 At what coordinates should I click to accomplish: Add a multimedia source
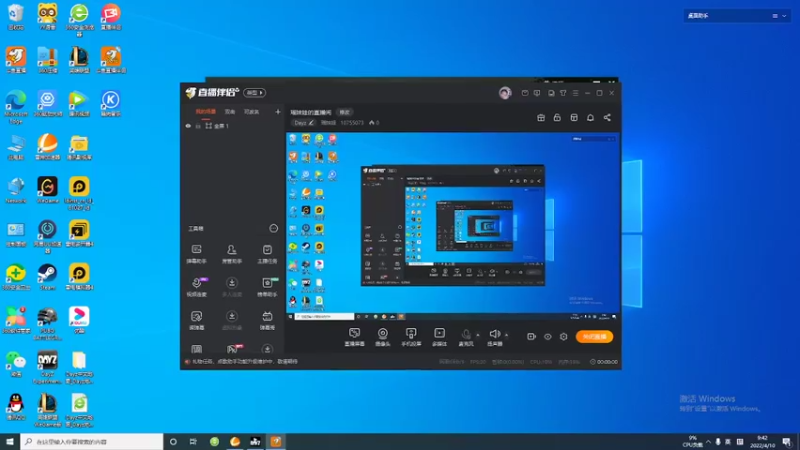coord(439,337)
